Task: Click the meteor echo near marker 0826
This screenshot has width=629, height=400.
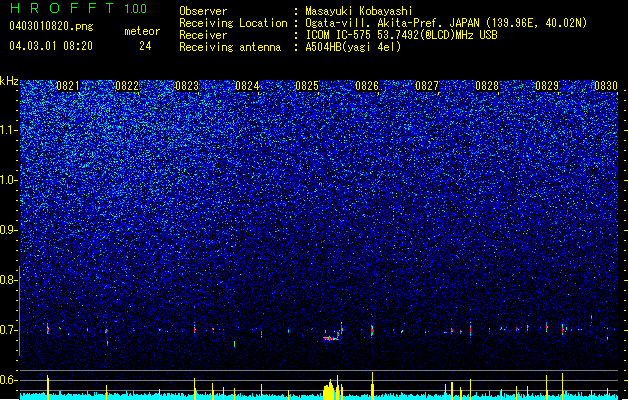Action: (x=372, y=330)
